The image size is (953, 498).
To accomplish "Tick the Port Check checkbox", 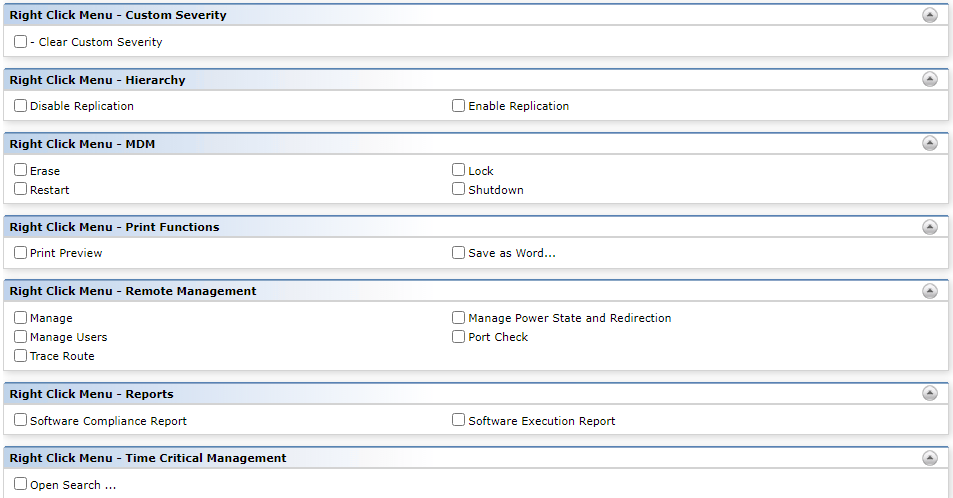I will tap(458, 336).
